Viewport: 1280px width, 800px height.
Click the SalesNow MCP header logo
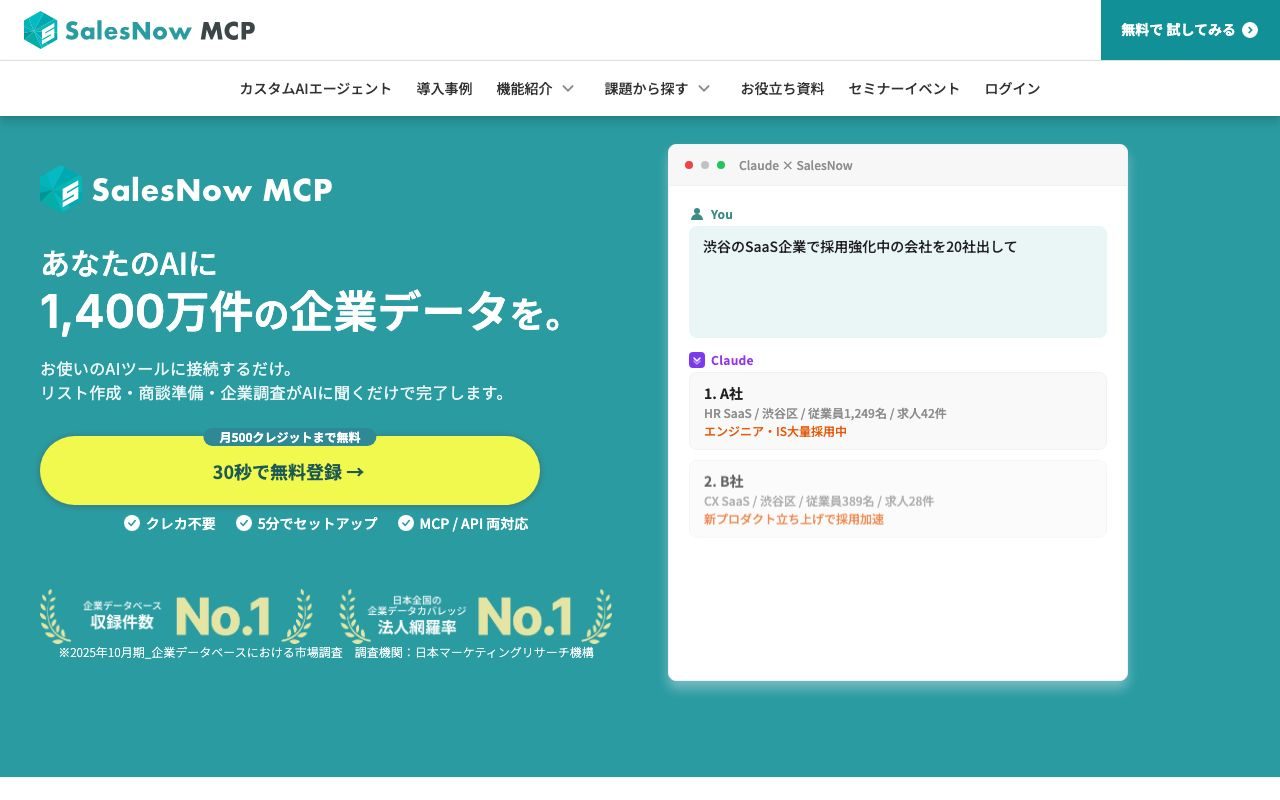139,30
